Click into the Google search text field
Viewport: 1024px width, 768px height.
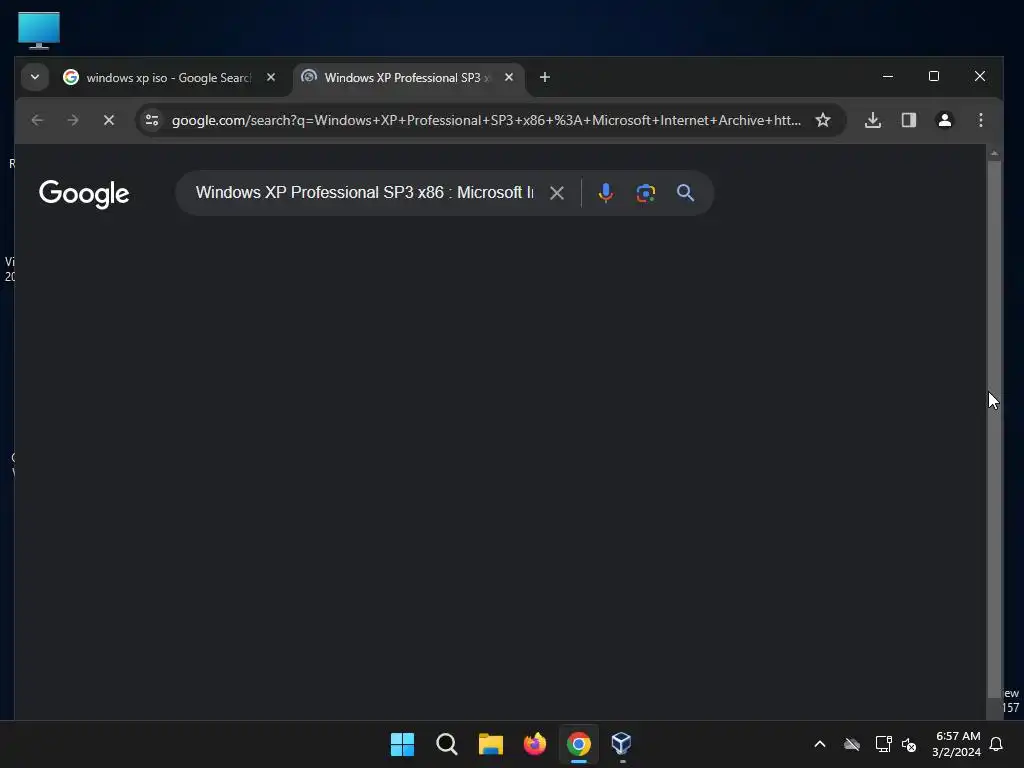coord(364,193)
